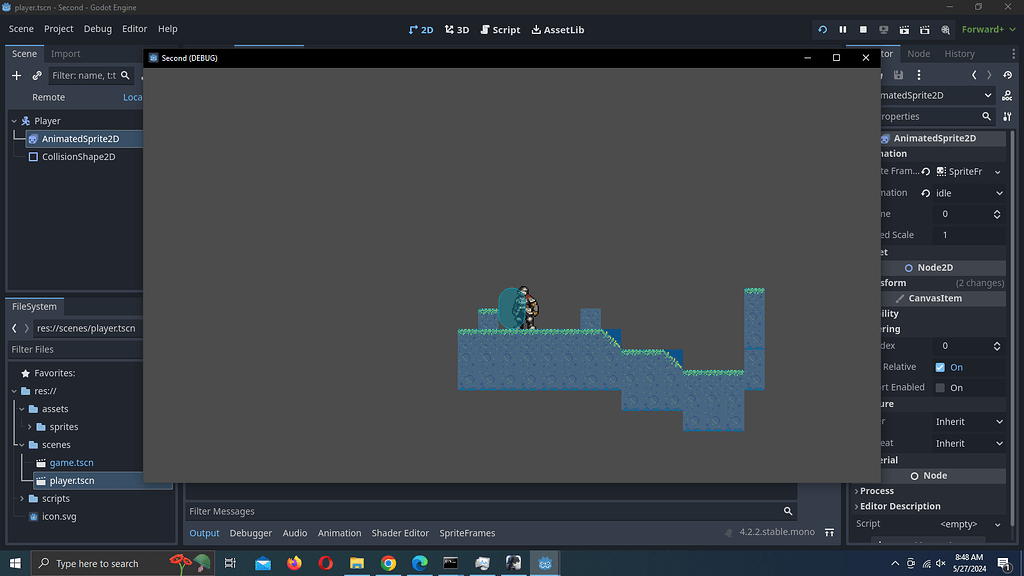Go forward in FileSystem path history

27,328
